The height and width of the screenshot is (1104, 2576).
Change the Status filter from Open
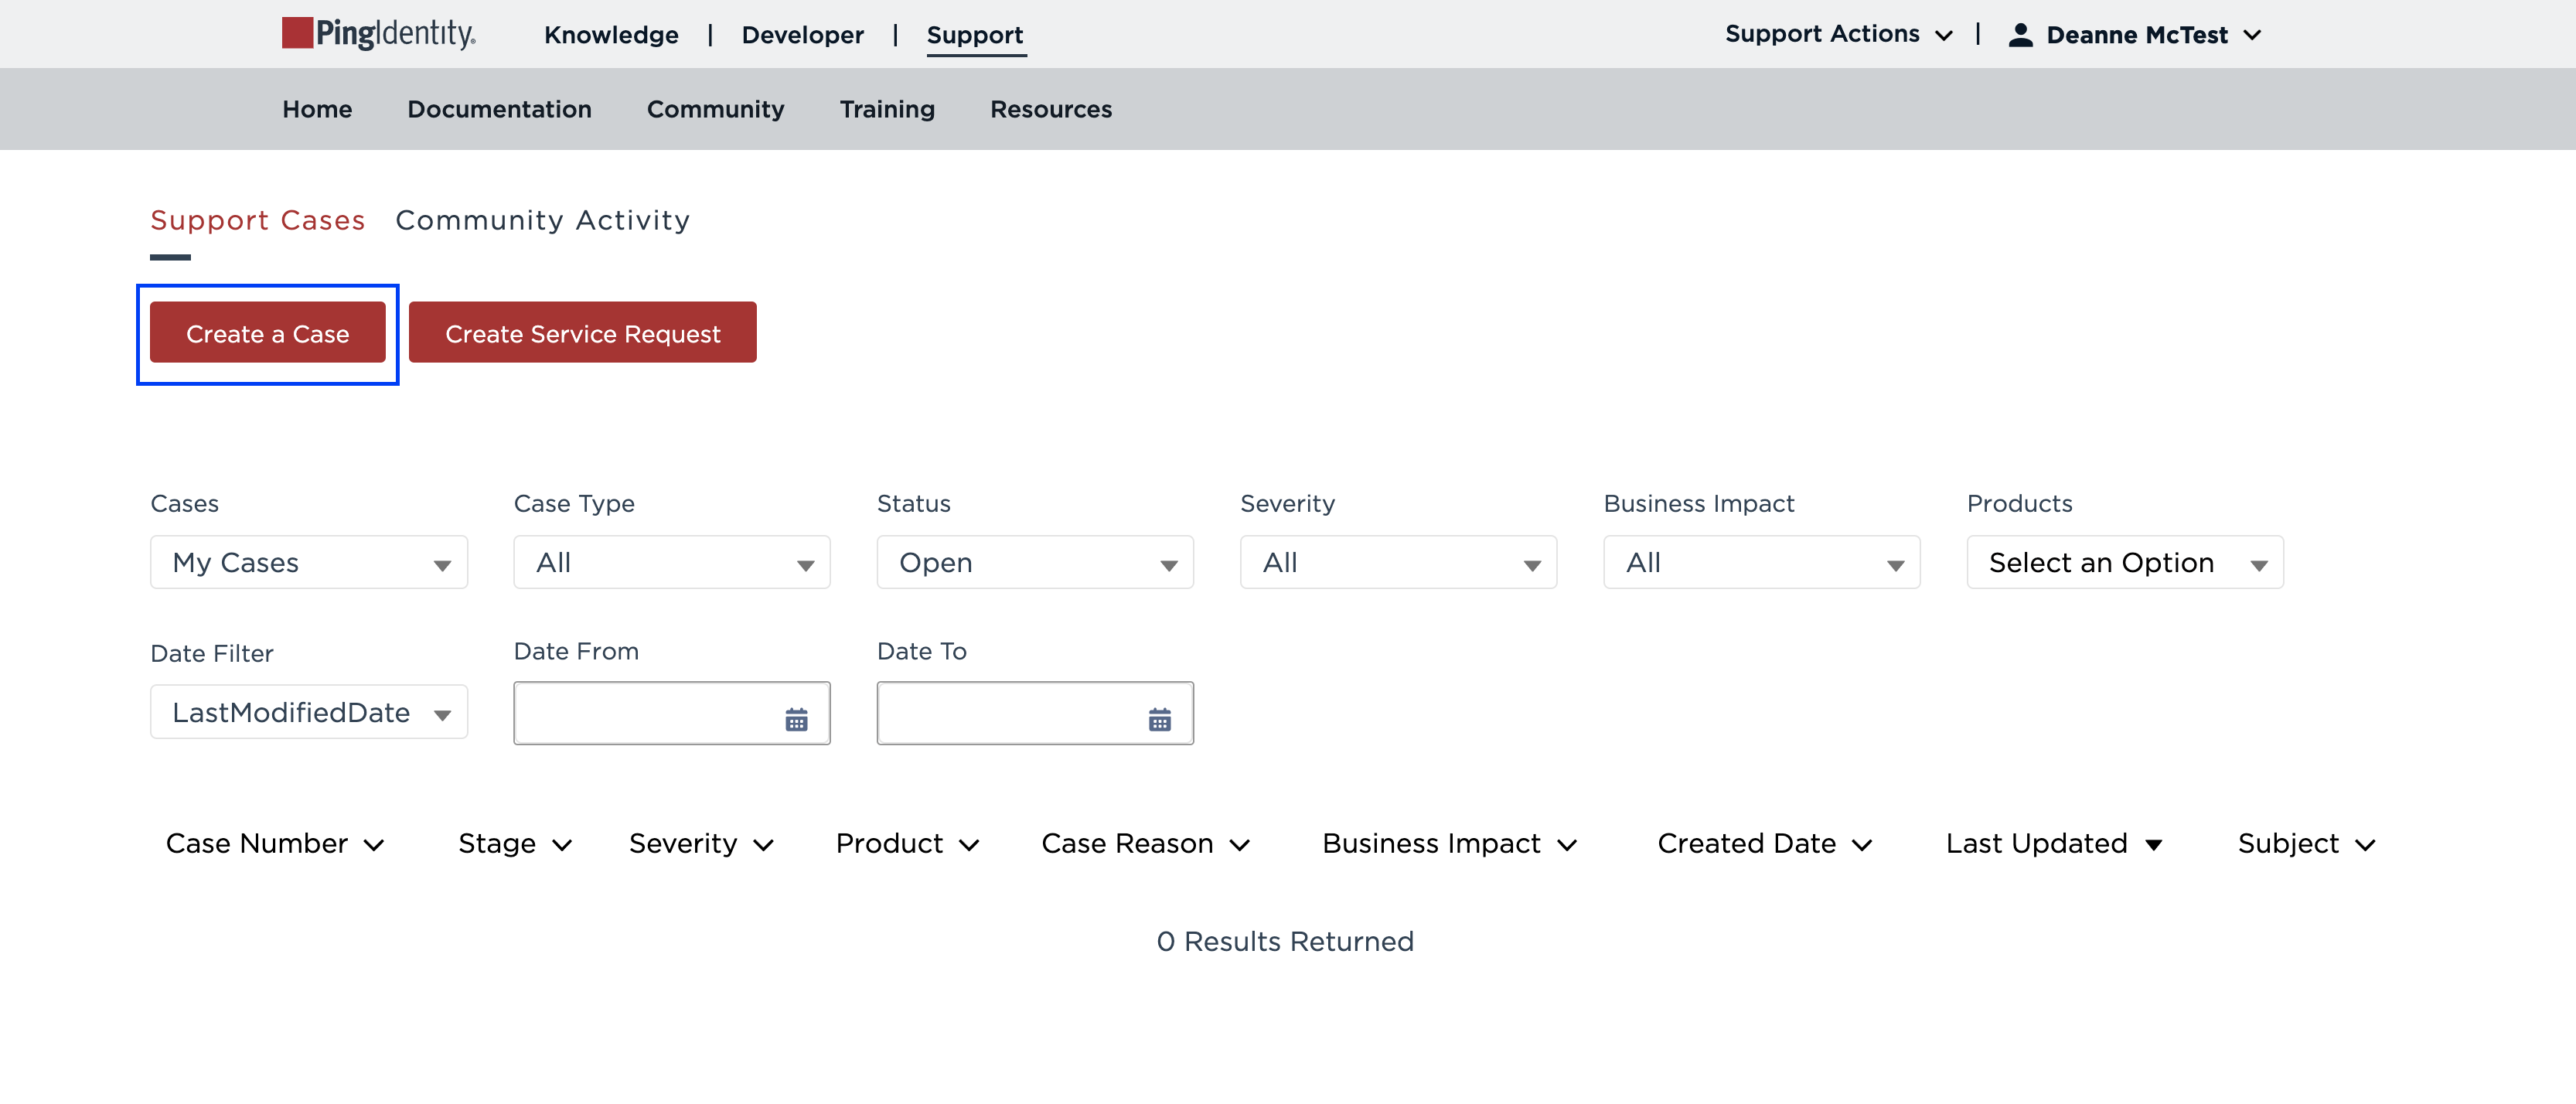(1035, 562)
